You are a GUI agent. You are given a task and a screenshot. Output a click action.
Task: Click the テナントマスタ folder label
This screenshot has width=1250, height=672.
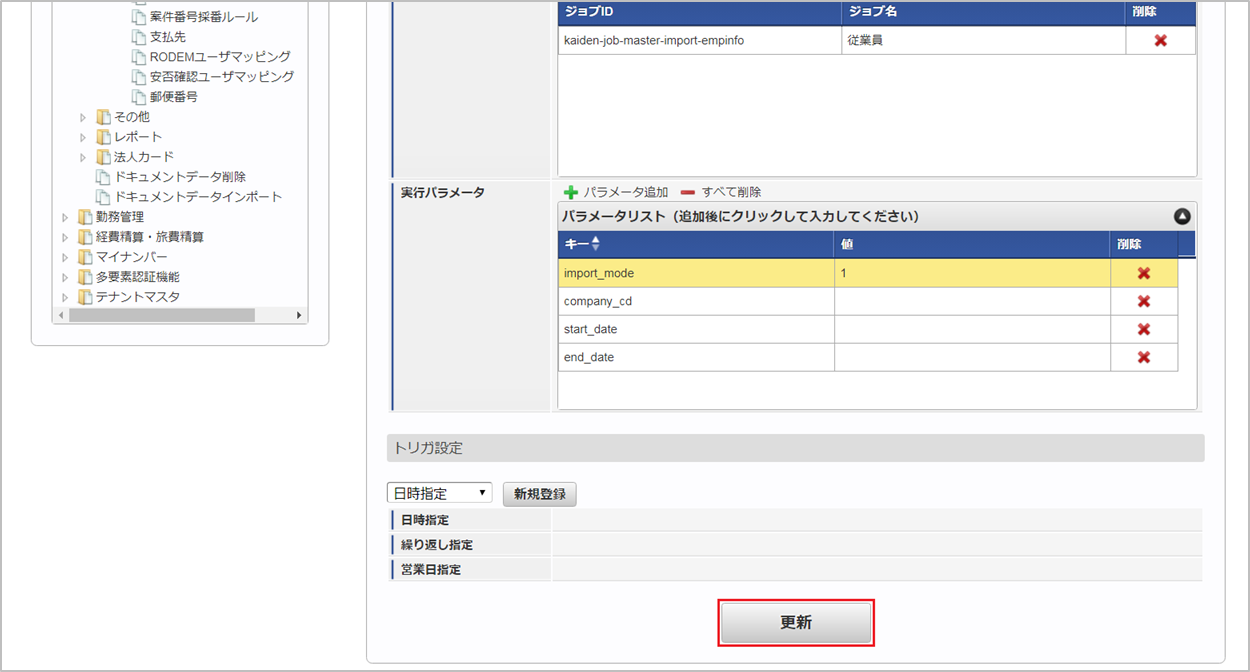138,297
